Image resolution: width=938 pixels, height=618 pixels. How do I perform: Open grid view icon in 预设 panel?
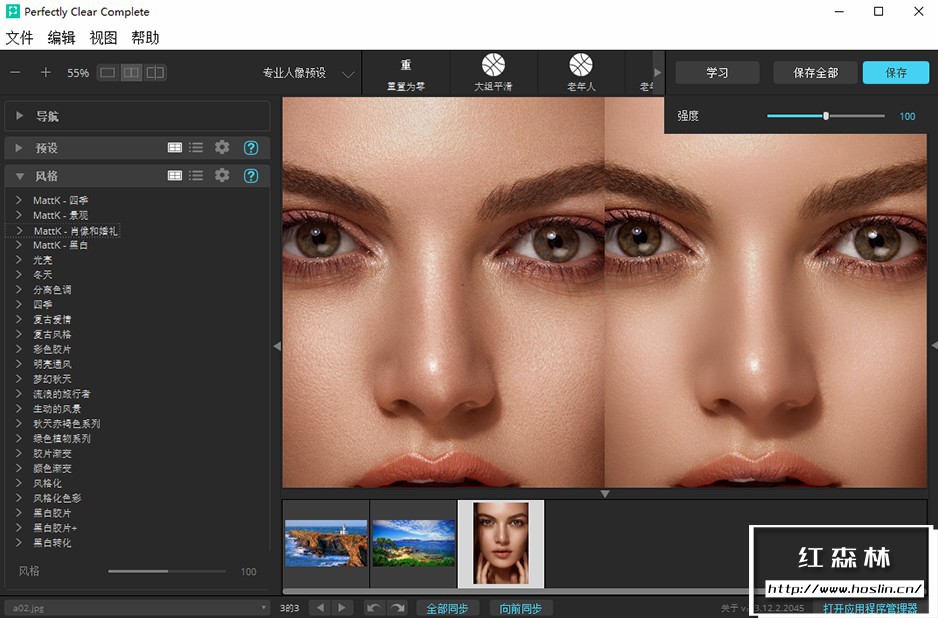175,148
